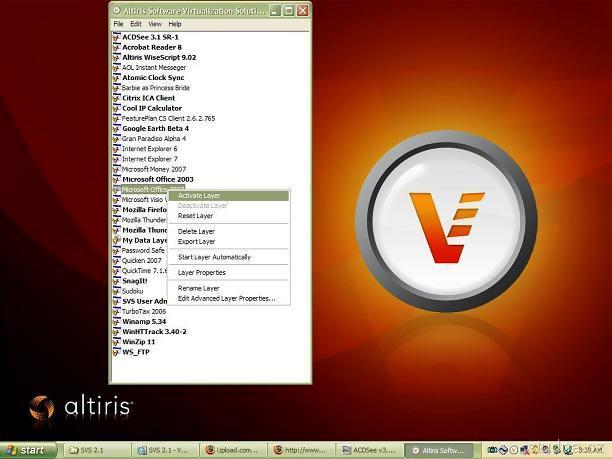Click the Sudoku layer icon
This screenshot has height=459, width=612.
pos(116,291)
